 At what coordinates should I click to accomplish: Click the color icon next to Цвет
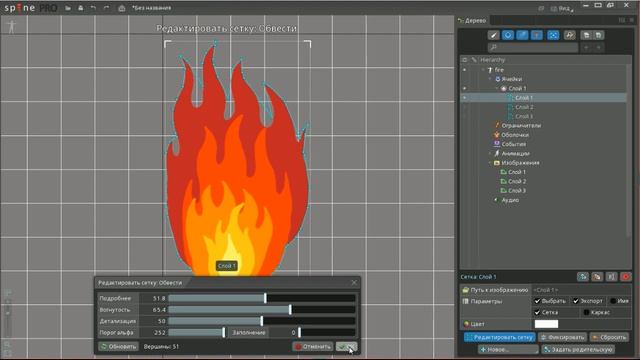pyautogui.click(x=467, y=324)
